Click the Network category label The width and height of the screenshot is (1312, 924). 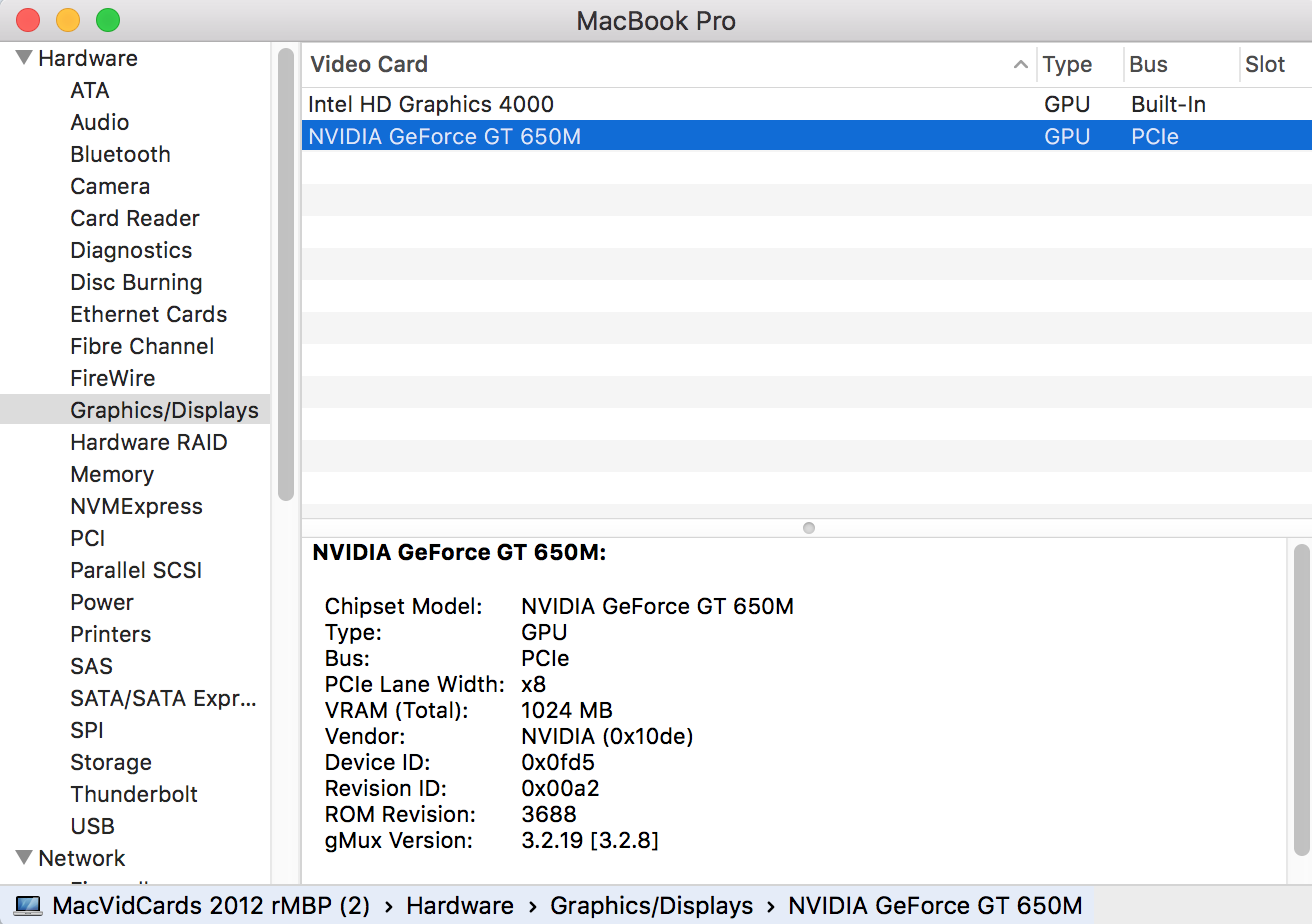pos(82,858)
